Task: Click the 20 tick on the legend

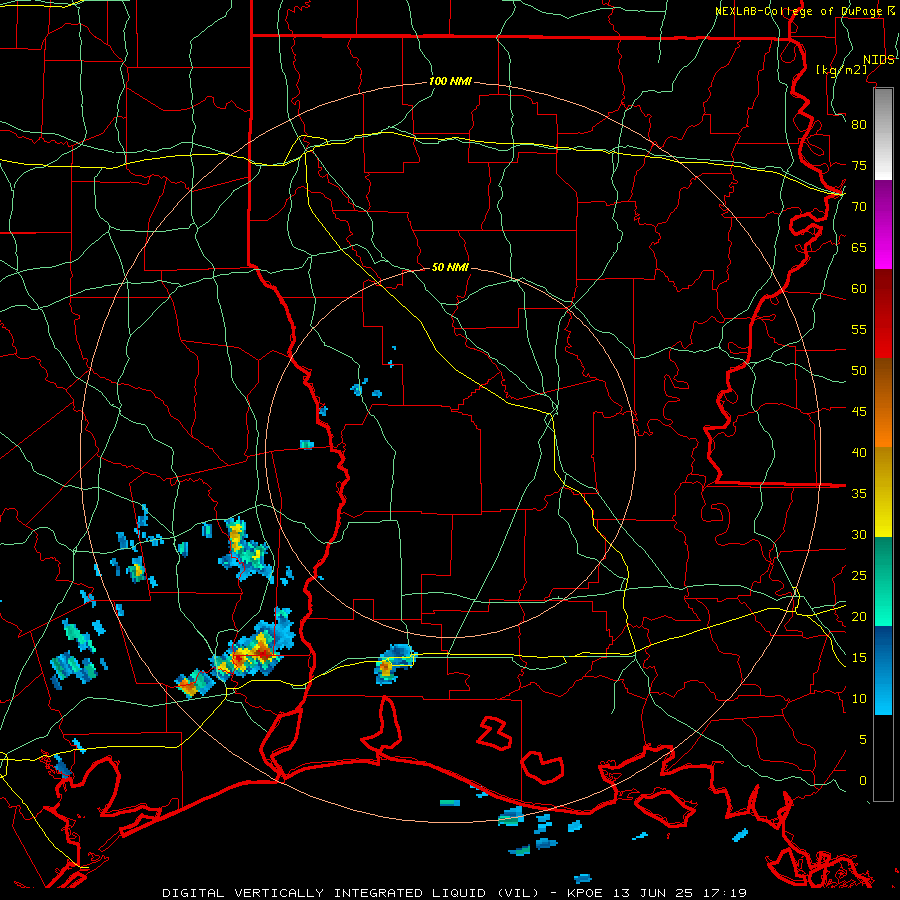Action: click(x=859, y=617)
